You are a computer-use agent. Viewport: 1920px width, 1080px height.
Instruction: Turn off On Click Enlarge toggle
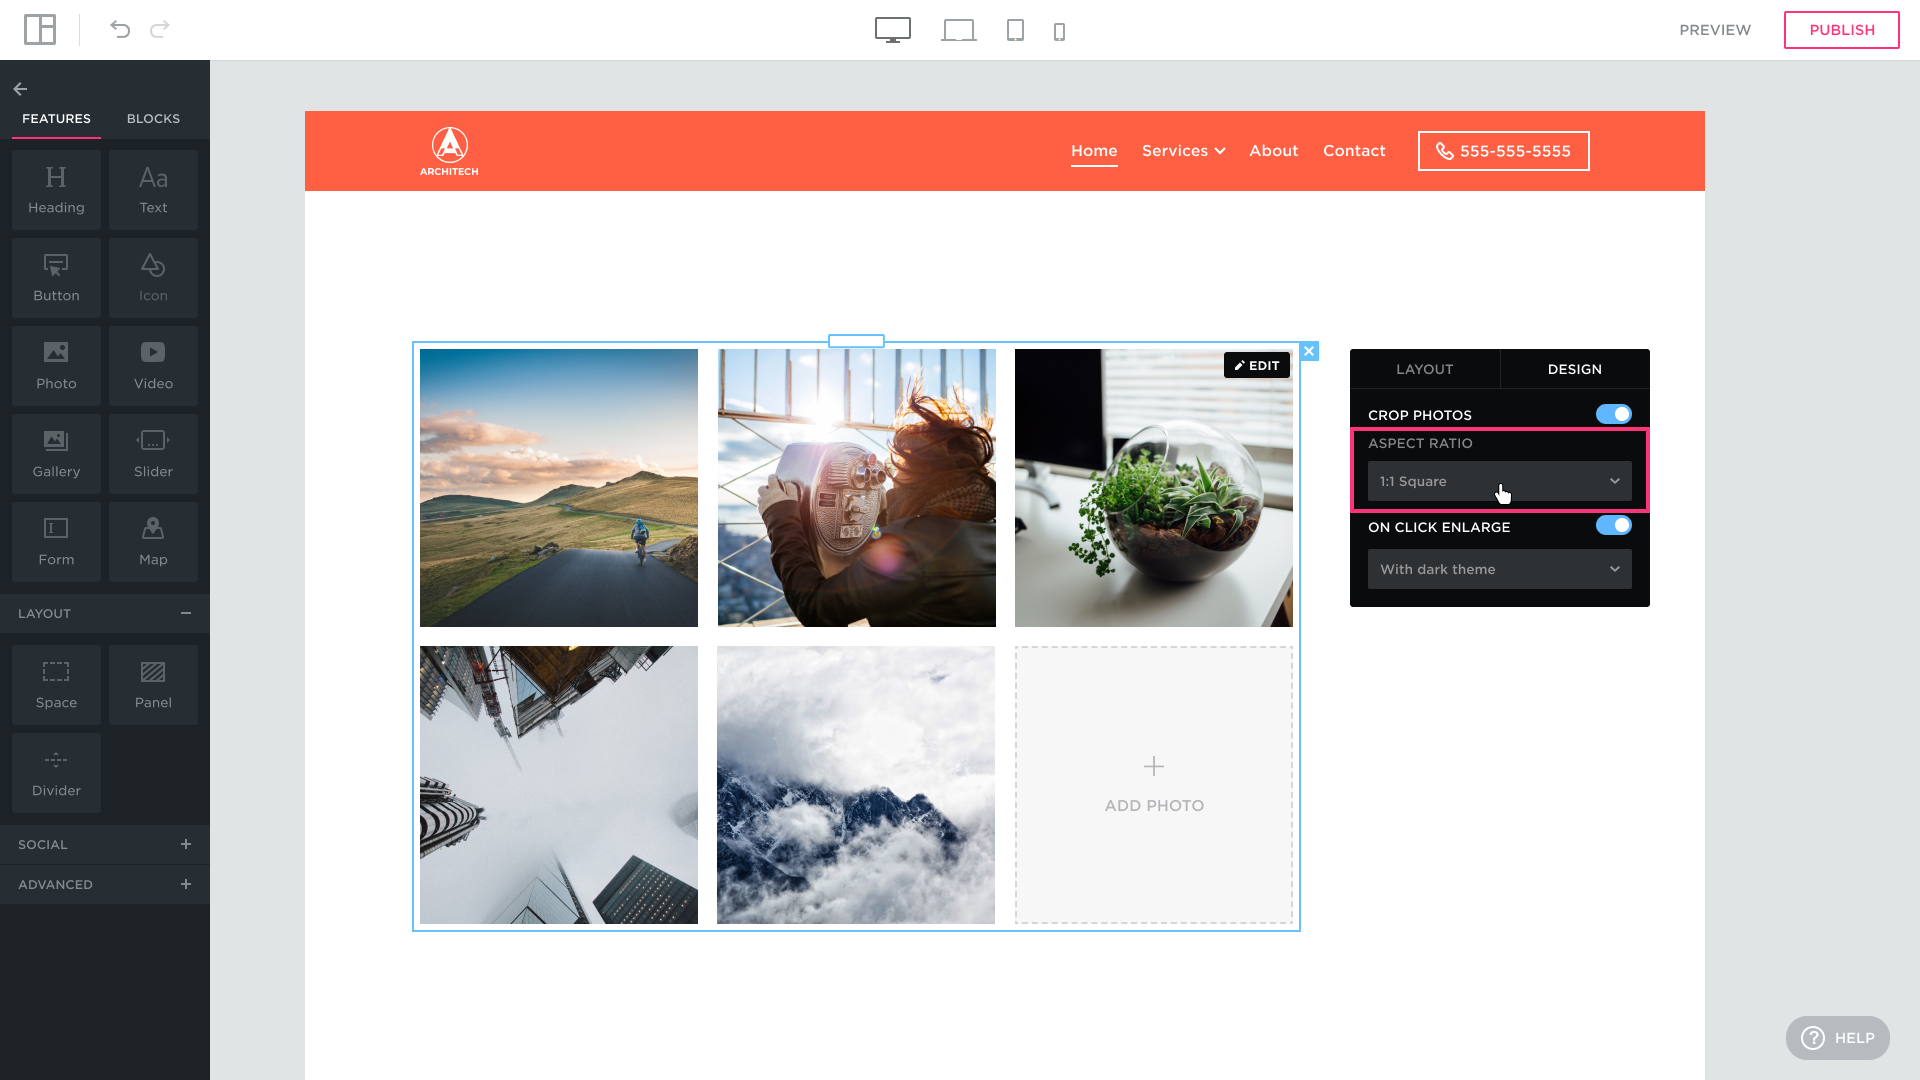[1613, 526]
